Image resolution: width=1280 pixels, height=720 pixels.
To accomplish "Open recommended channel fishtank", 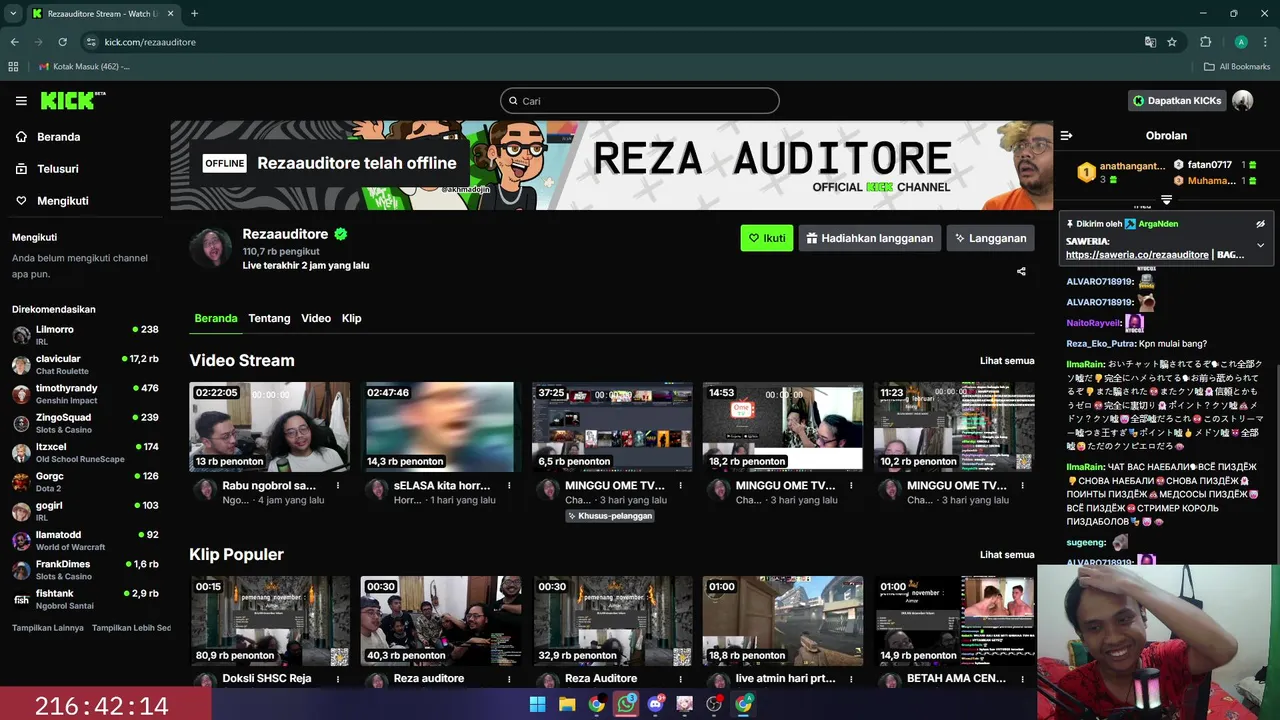I will (x=85, y=599).
